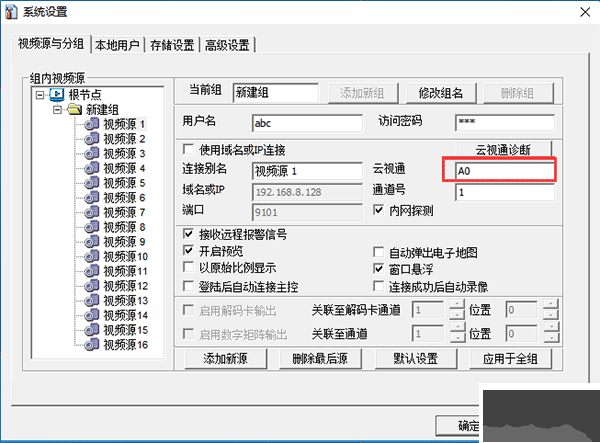The height and width of the screenshot is (443, 600).
Task: Select the 视频源与分组 tab
Action: [x=51, y=44]
